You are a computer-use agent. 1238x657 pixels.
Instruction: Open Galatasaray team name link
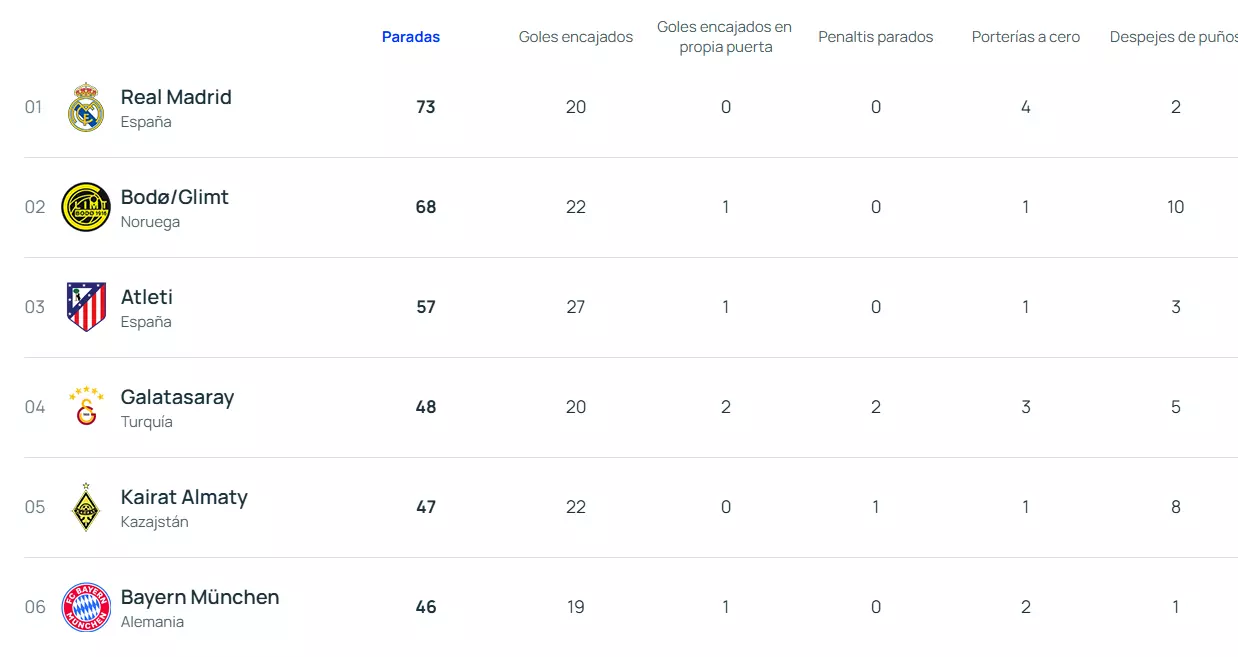[178, 397]
